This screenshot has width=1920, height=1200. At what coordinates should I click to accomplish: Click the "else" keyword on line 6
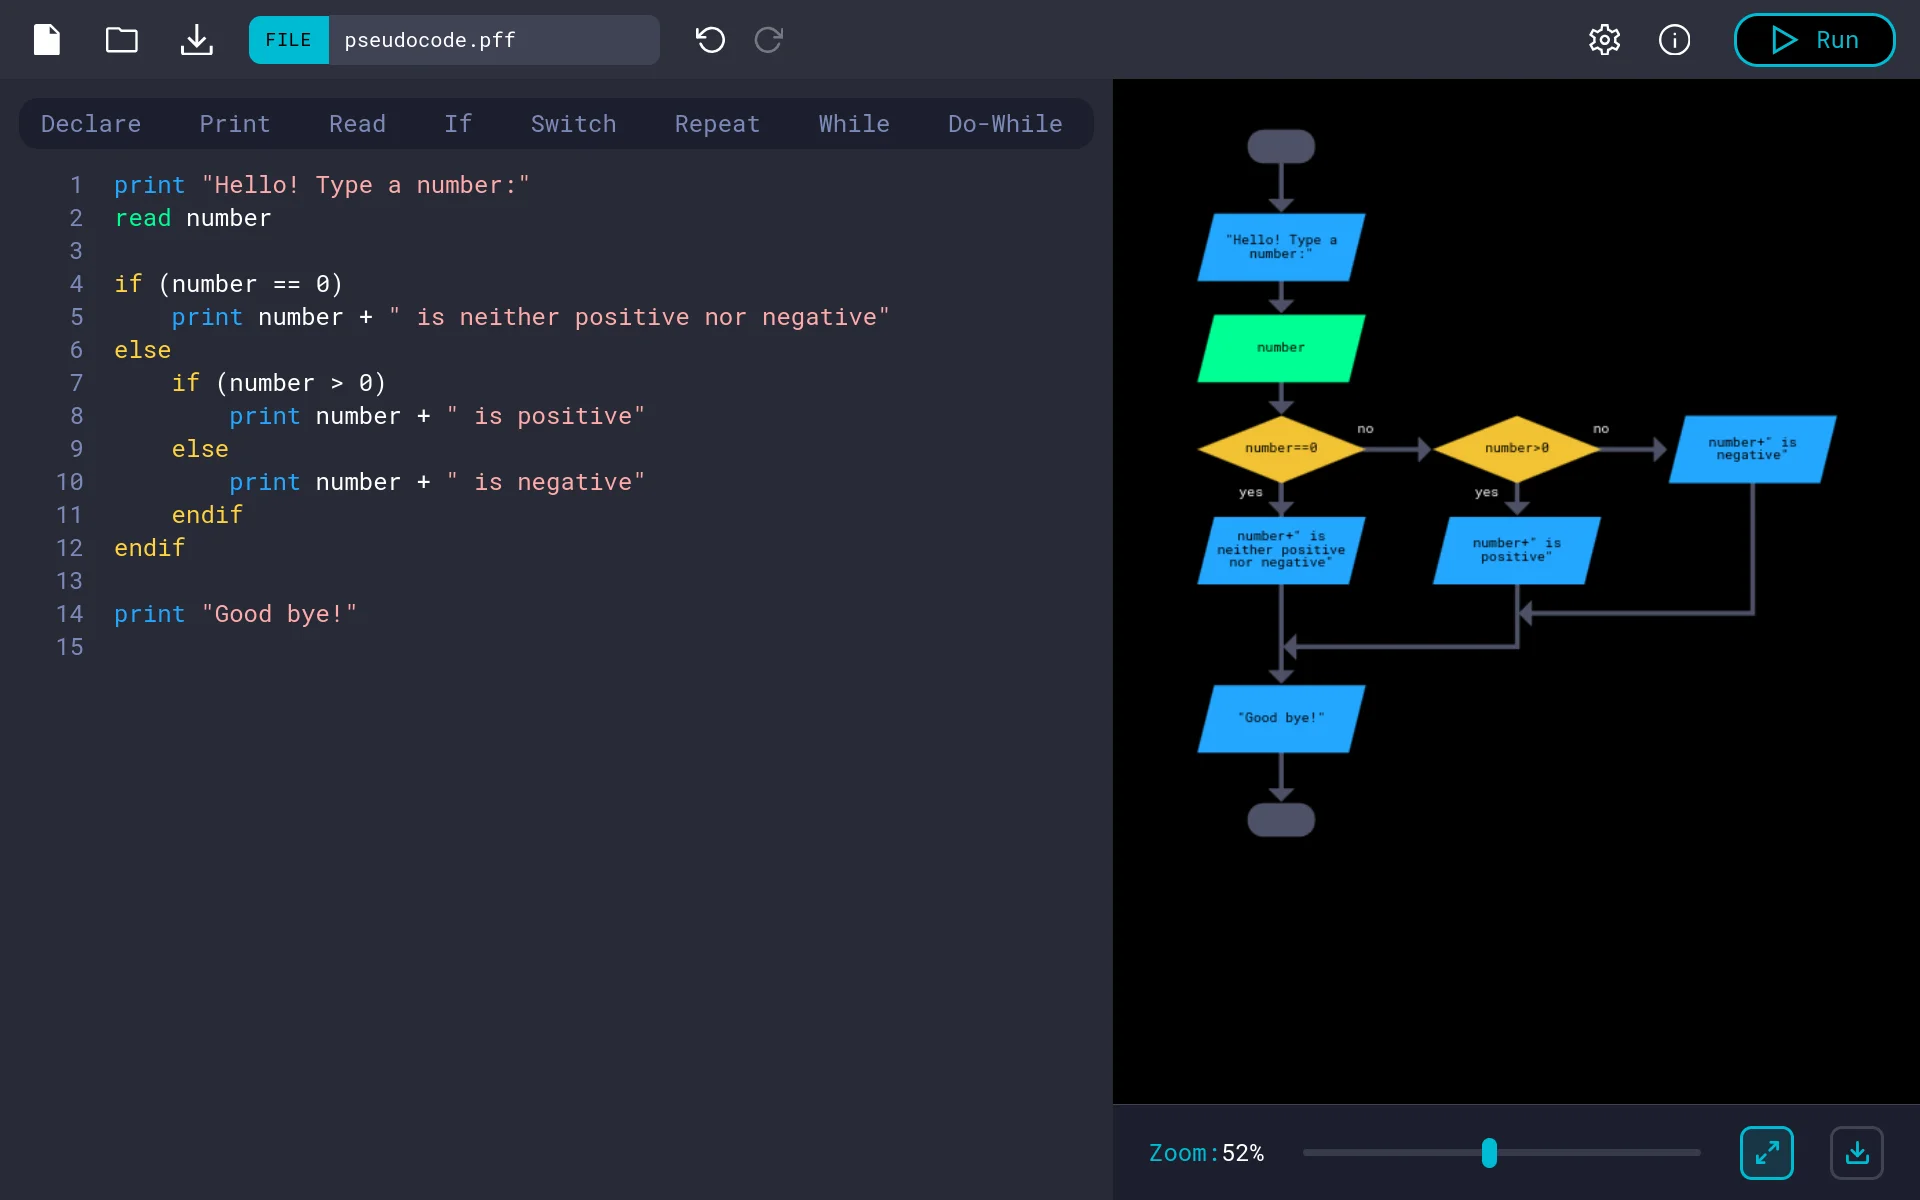pos(143,350)
